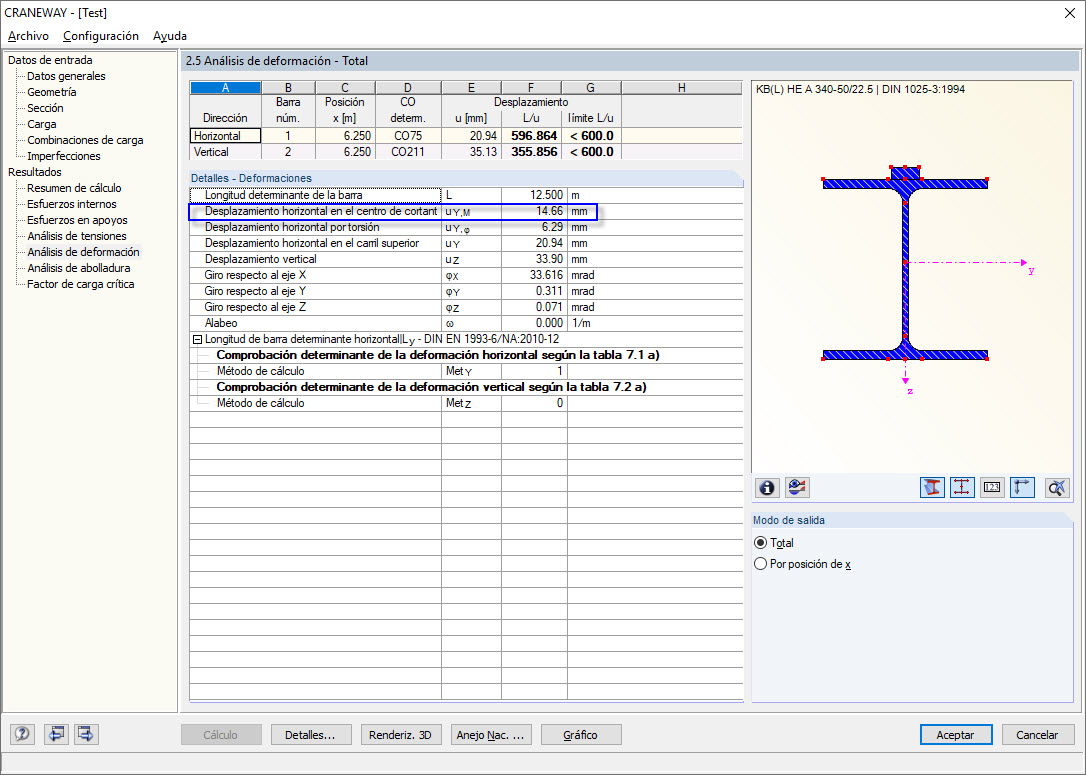Click the Resultados tree heading
This screenshot has width=1086, height=775.
(x=35, y=172)
